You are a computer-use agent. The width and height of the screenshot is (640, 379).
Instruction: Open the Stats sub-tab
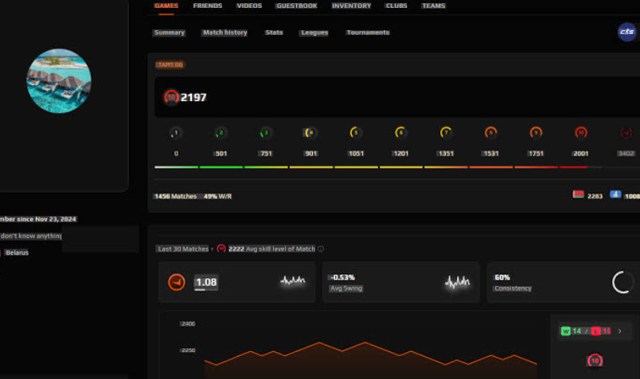tap(274, 33)
